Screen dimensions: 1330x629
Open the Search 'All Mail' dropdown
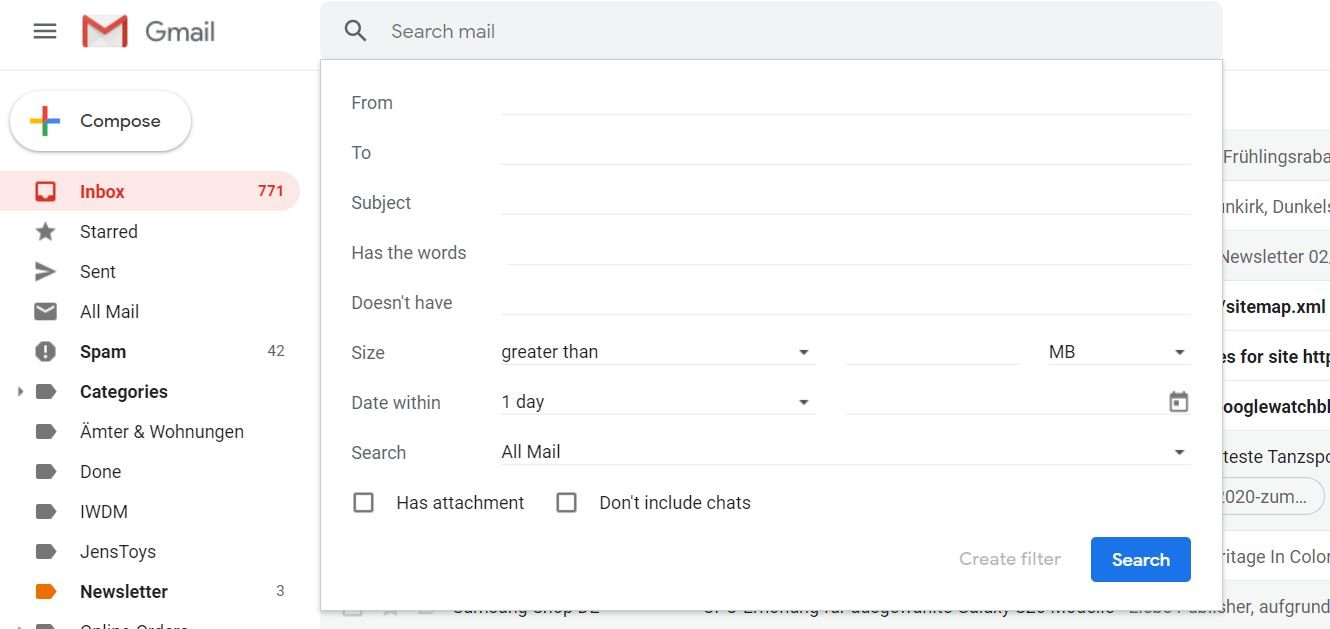point(844,452)
